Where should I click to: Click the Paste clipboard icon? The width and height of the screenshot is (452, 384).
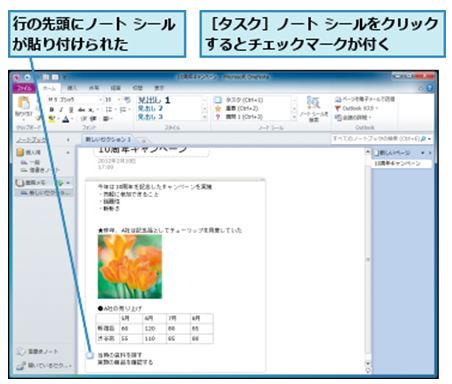point(24,103)
